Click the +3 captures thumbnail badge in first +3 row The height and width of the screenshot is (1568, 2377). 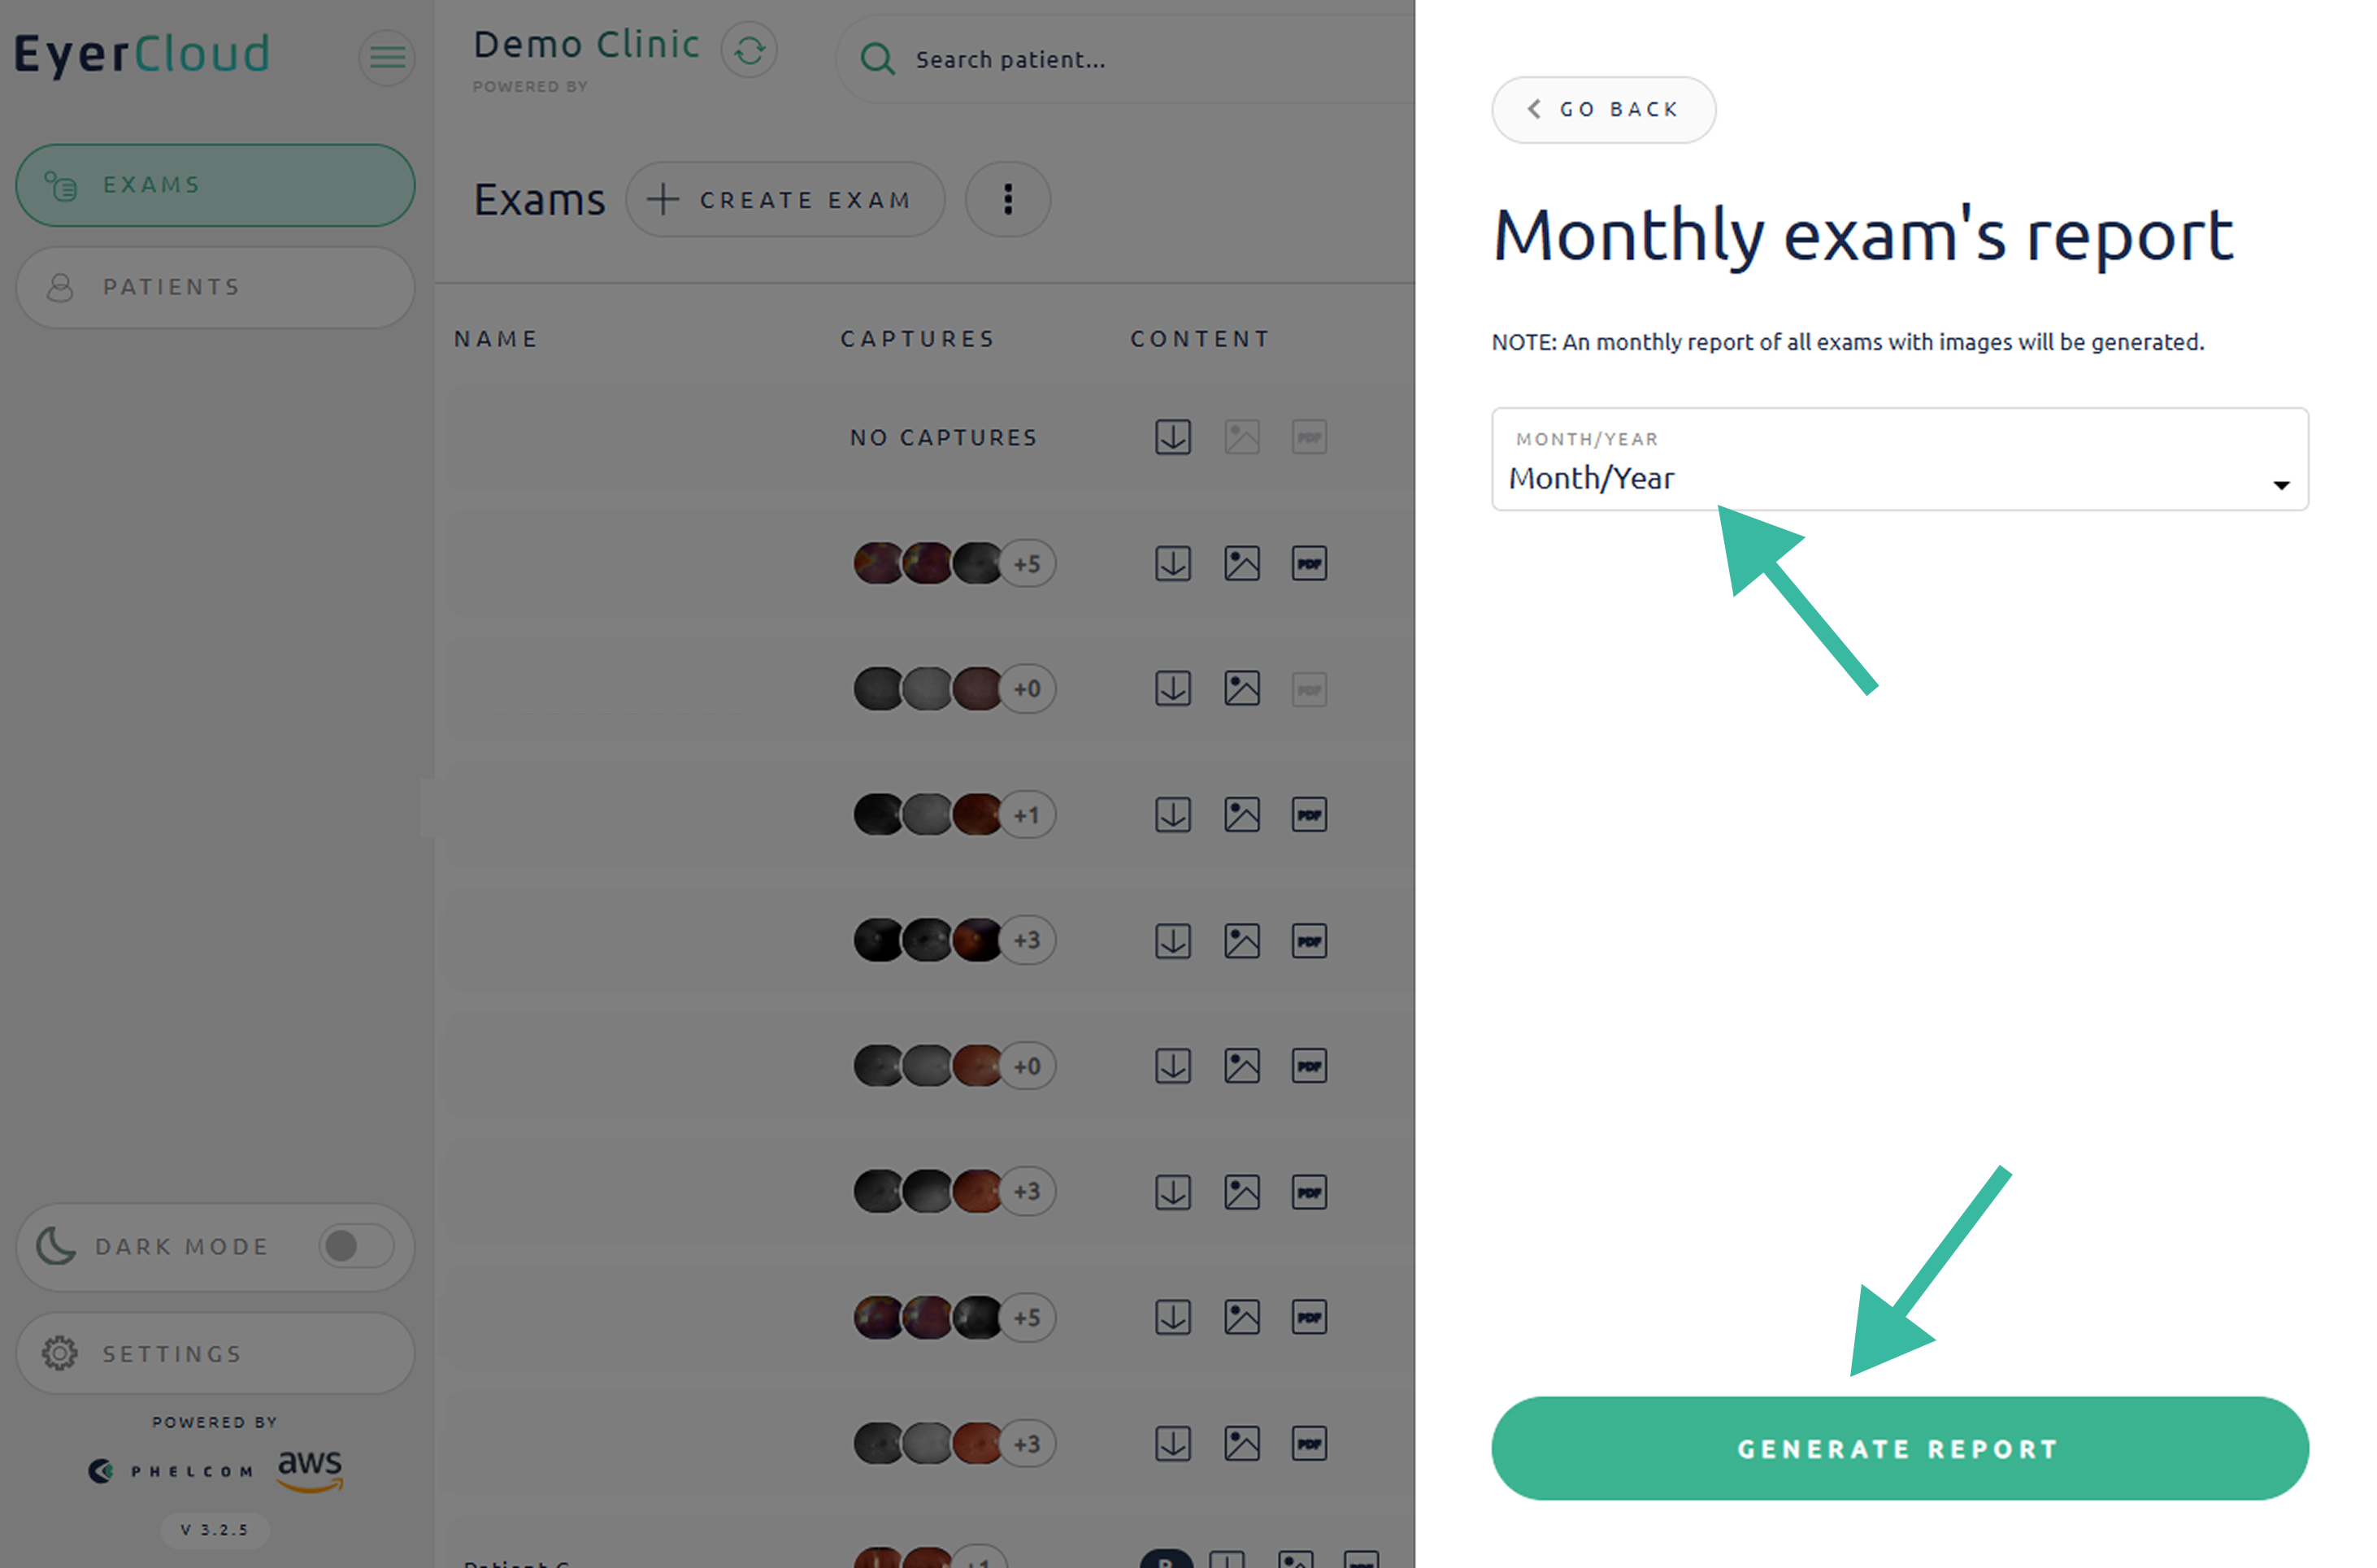click(x=1027, y=941)
